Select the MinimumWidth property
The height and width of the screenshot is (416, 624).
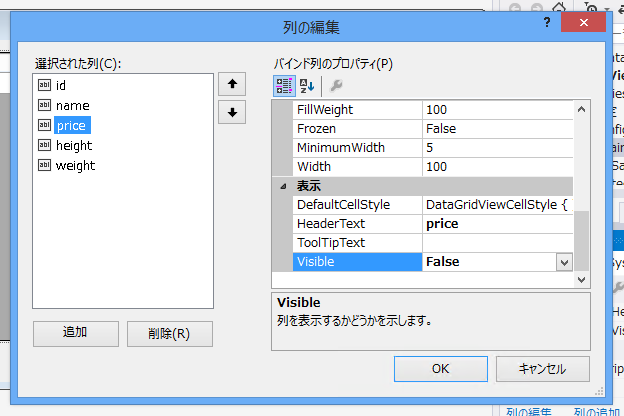(357, 148)
